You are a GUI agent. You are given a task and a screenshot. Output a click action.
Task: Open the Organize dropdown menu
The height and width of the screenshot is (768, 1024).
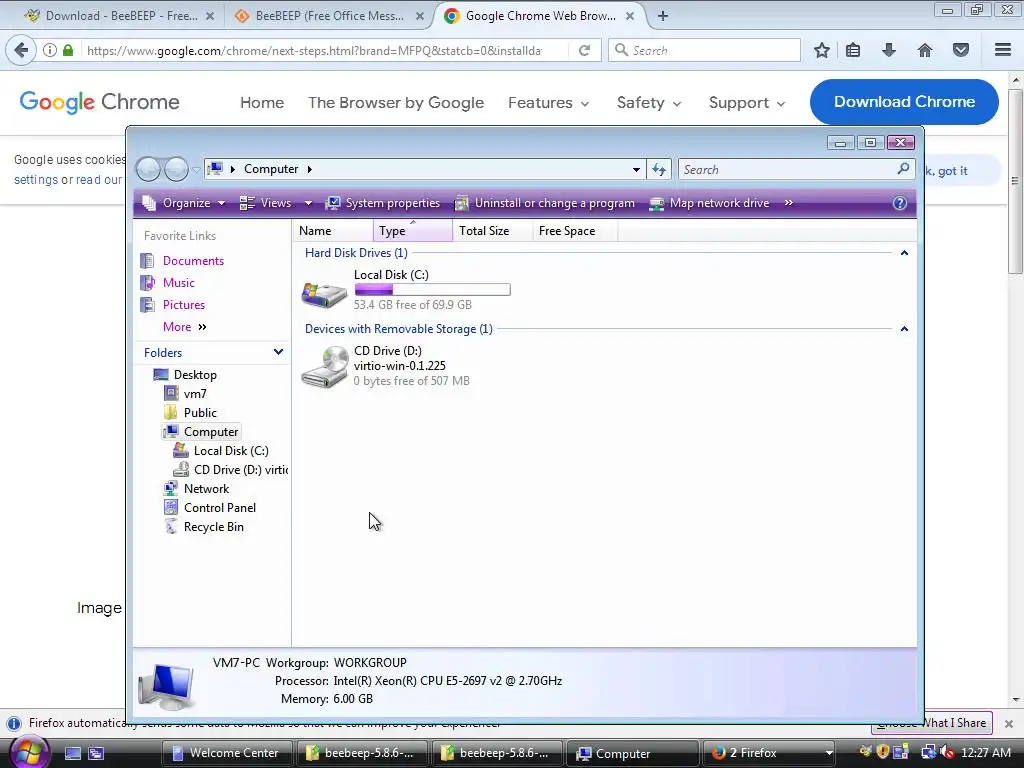pos(184,203)
